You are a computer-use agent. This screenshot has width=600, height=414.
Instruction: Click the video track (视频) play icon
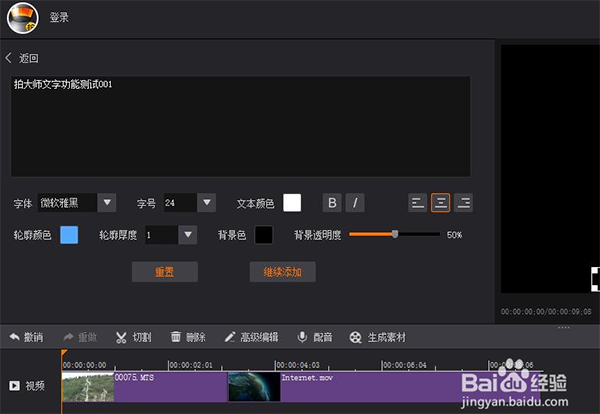[14, 385]
